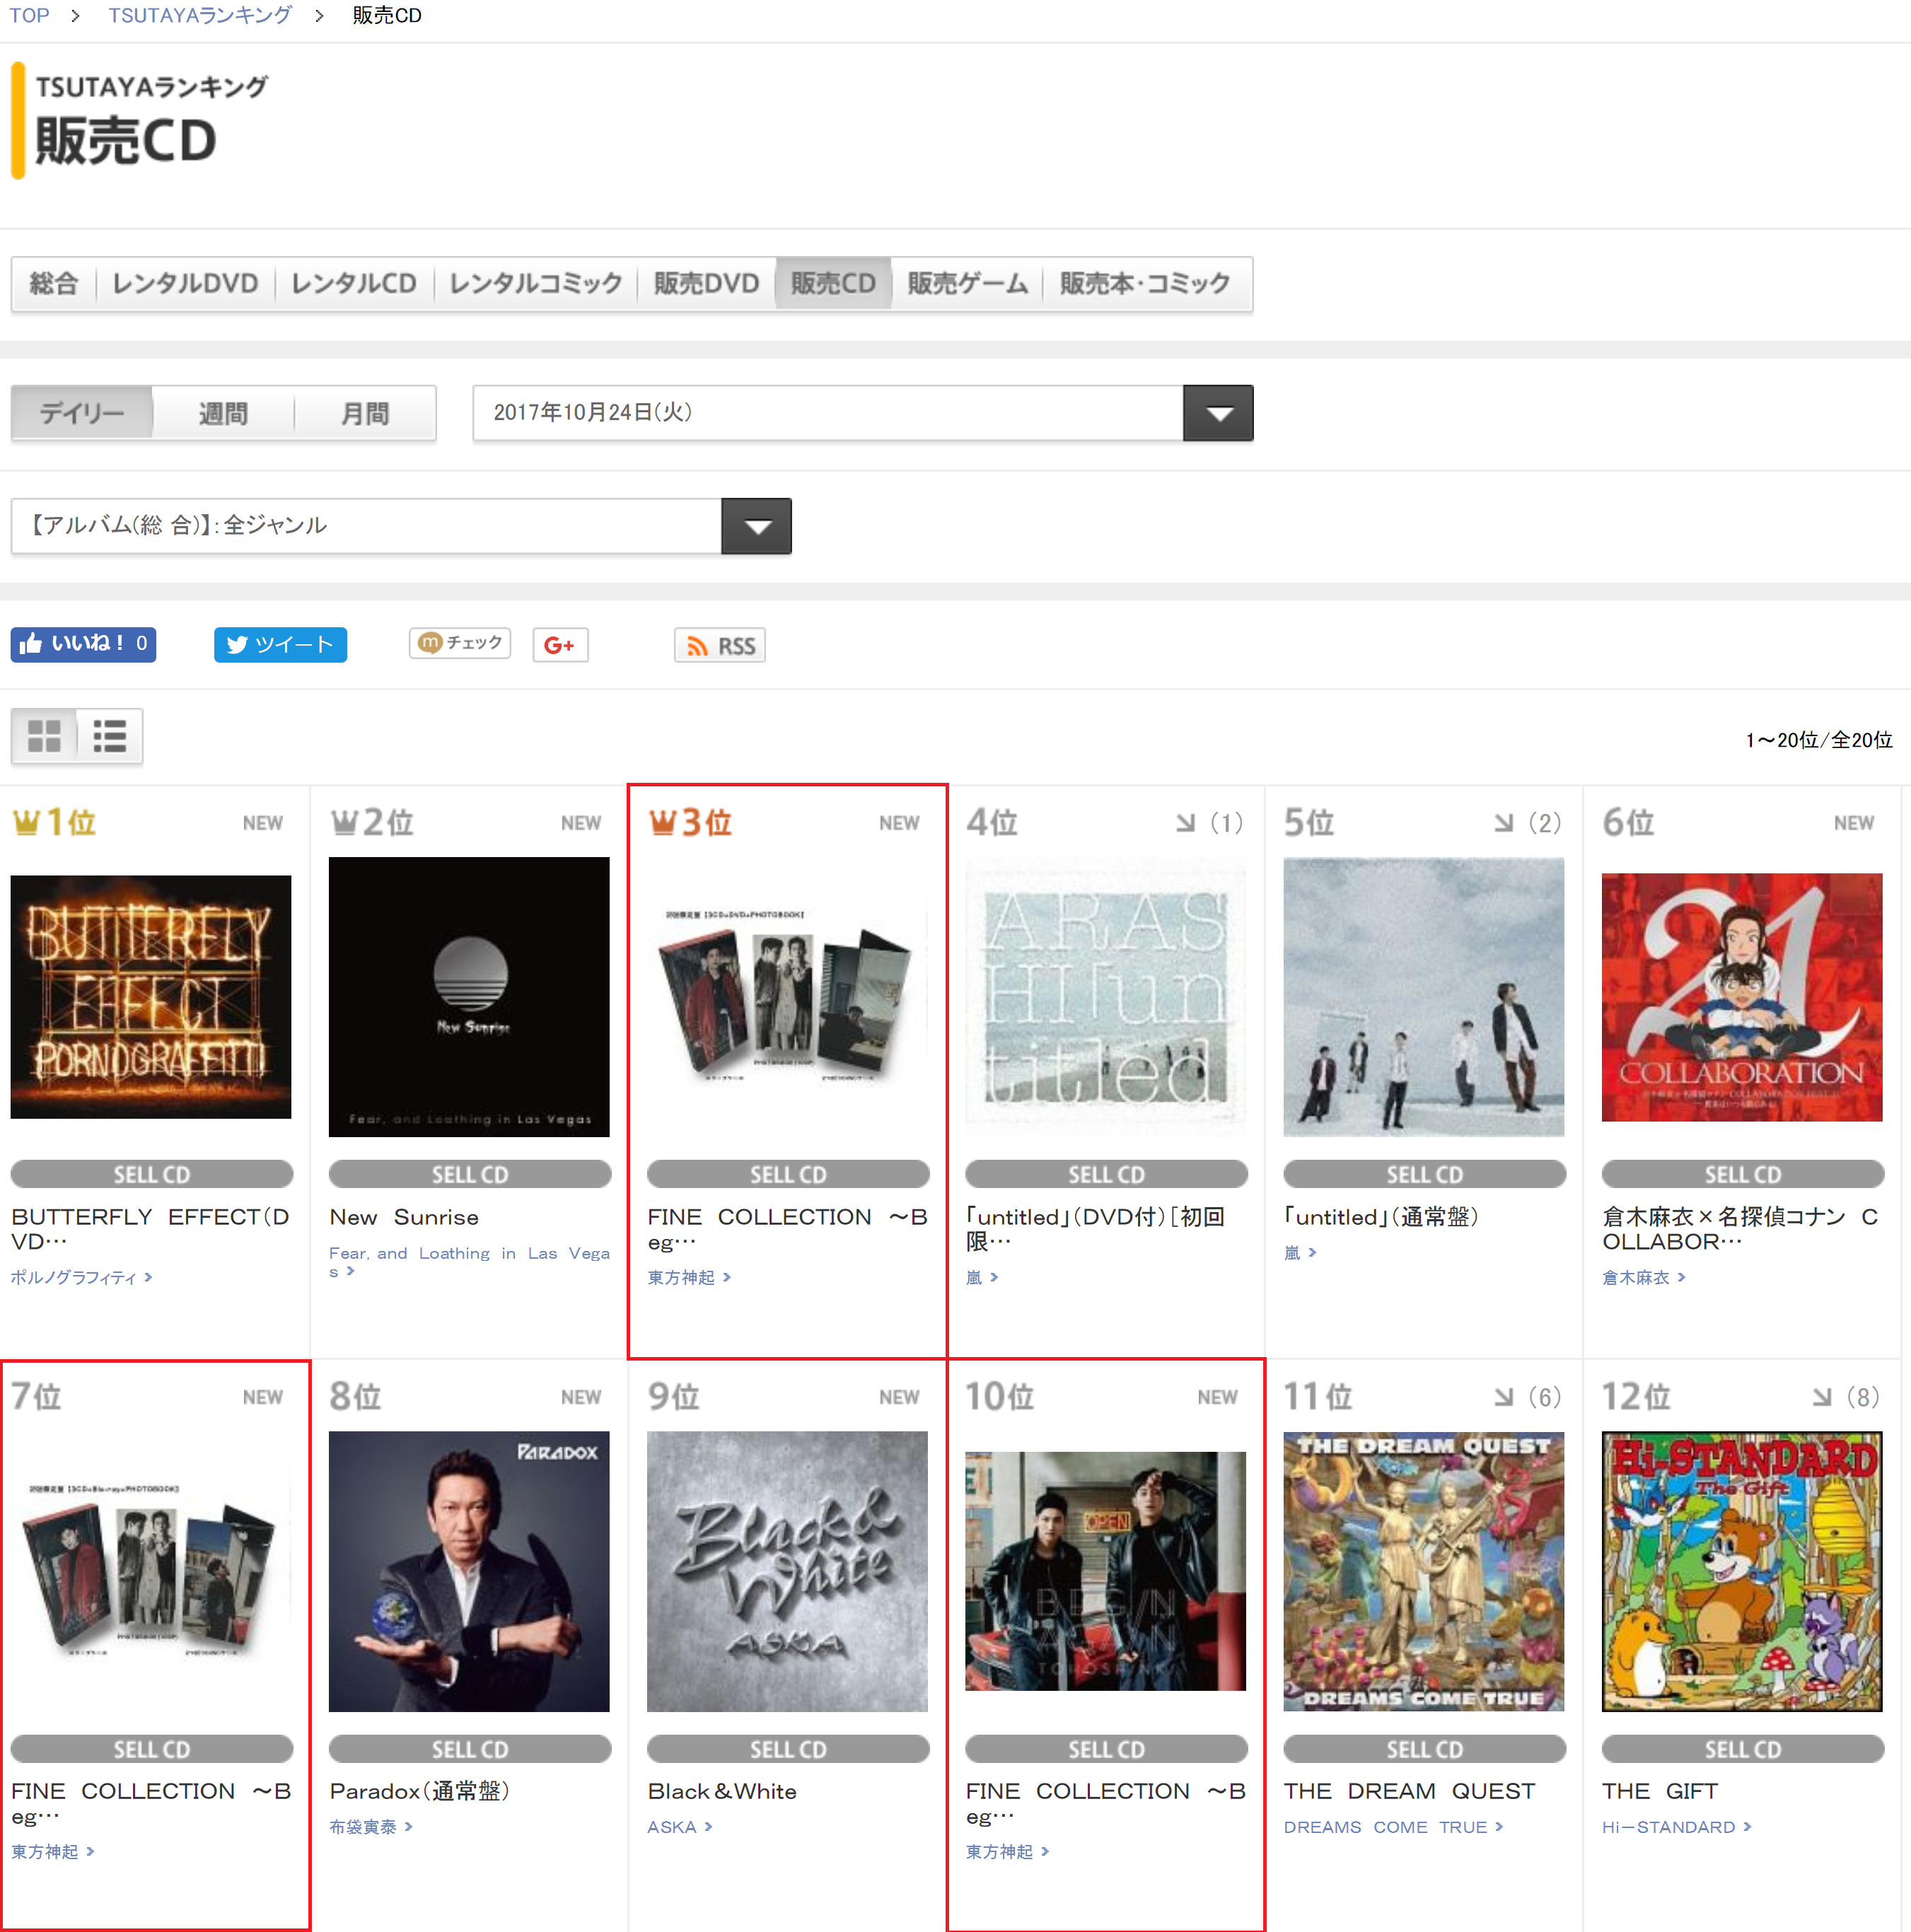
Task: Click the BUTTERFLY EFFECT album cover
Action: pyautogui.click(x=151, y=996)
